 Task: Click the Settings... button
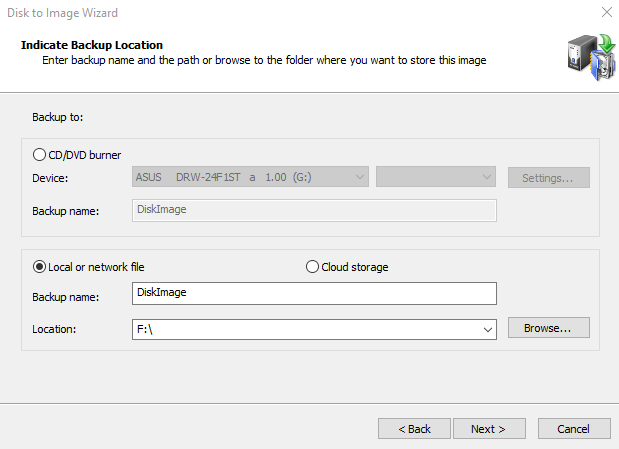tap(549, 178)
